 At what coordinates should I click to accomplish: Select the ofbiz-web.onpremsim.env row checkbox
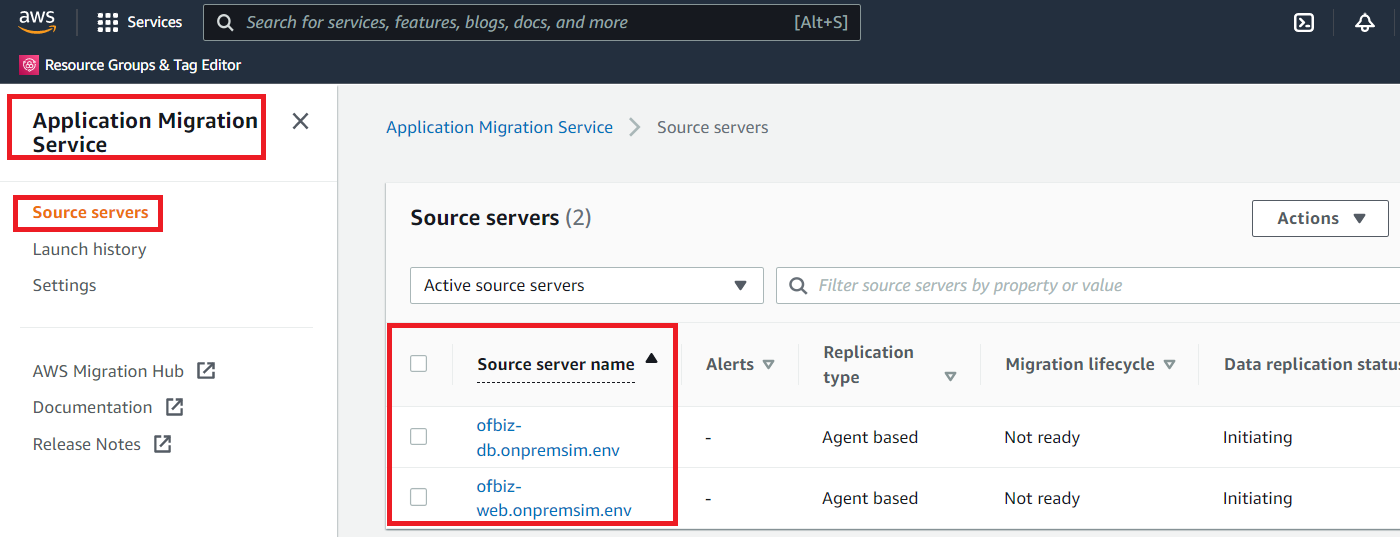pyautogui.click(x=419, y=497)
